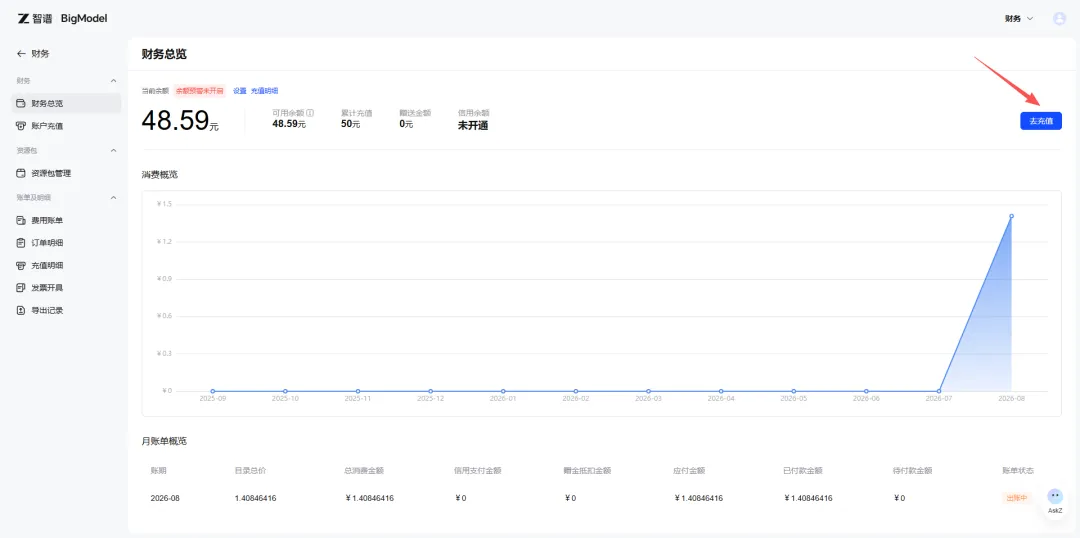1080x538 pixels.
Task: Collapse the 资源包 sidebar section
Action: 114,150
